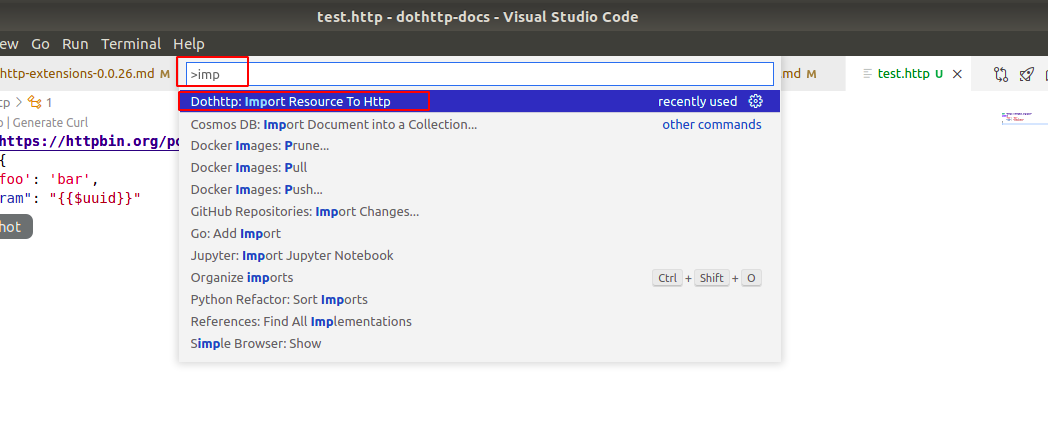The image size is (1048, 446).
Task: Click the source control compare changes icon
Action: [1001, 74]
